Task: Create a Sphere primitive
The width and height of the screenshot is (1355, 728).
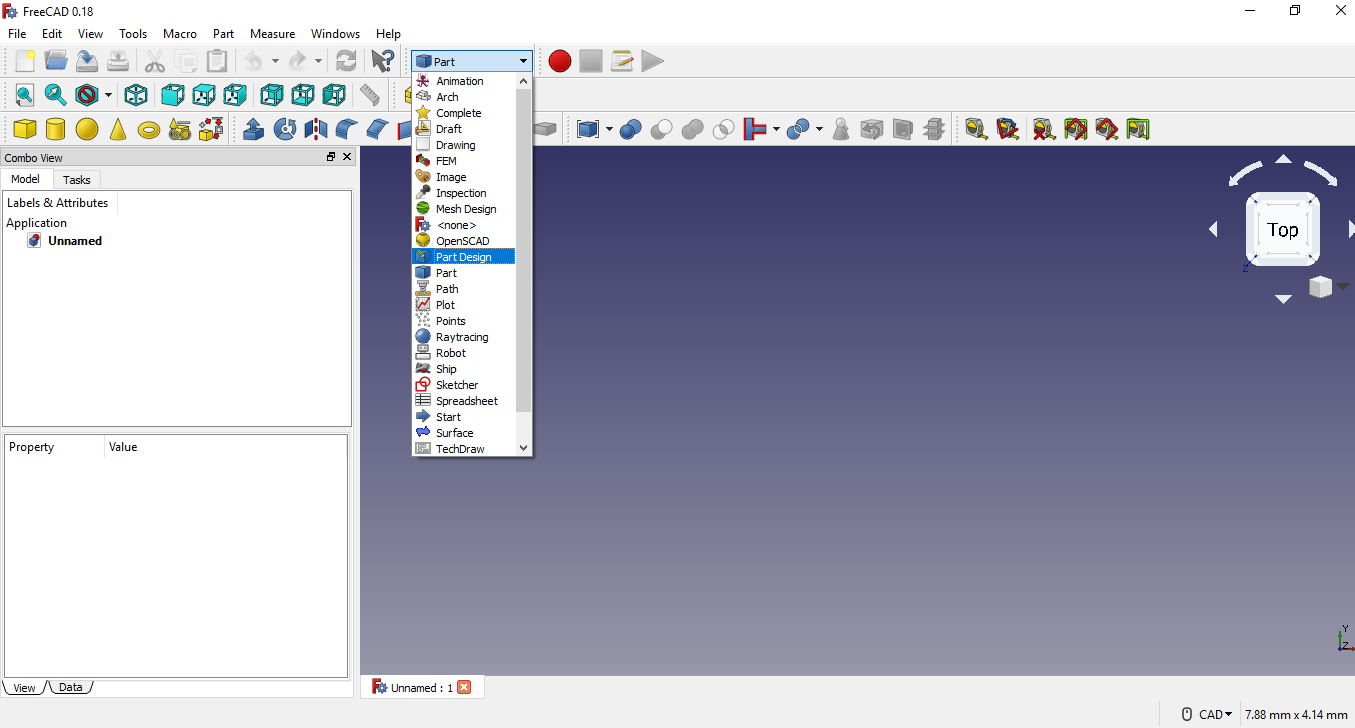Action: [87, 129]
